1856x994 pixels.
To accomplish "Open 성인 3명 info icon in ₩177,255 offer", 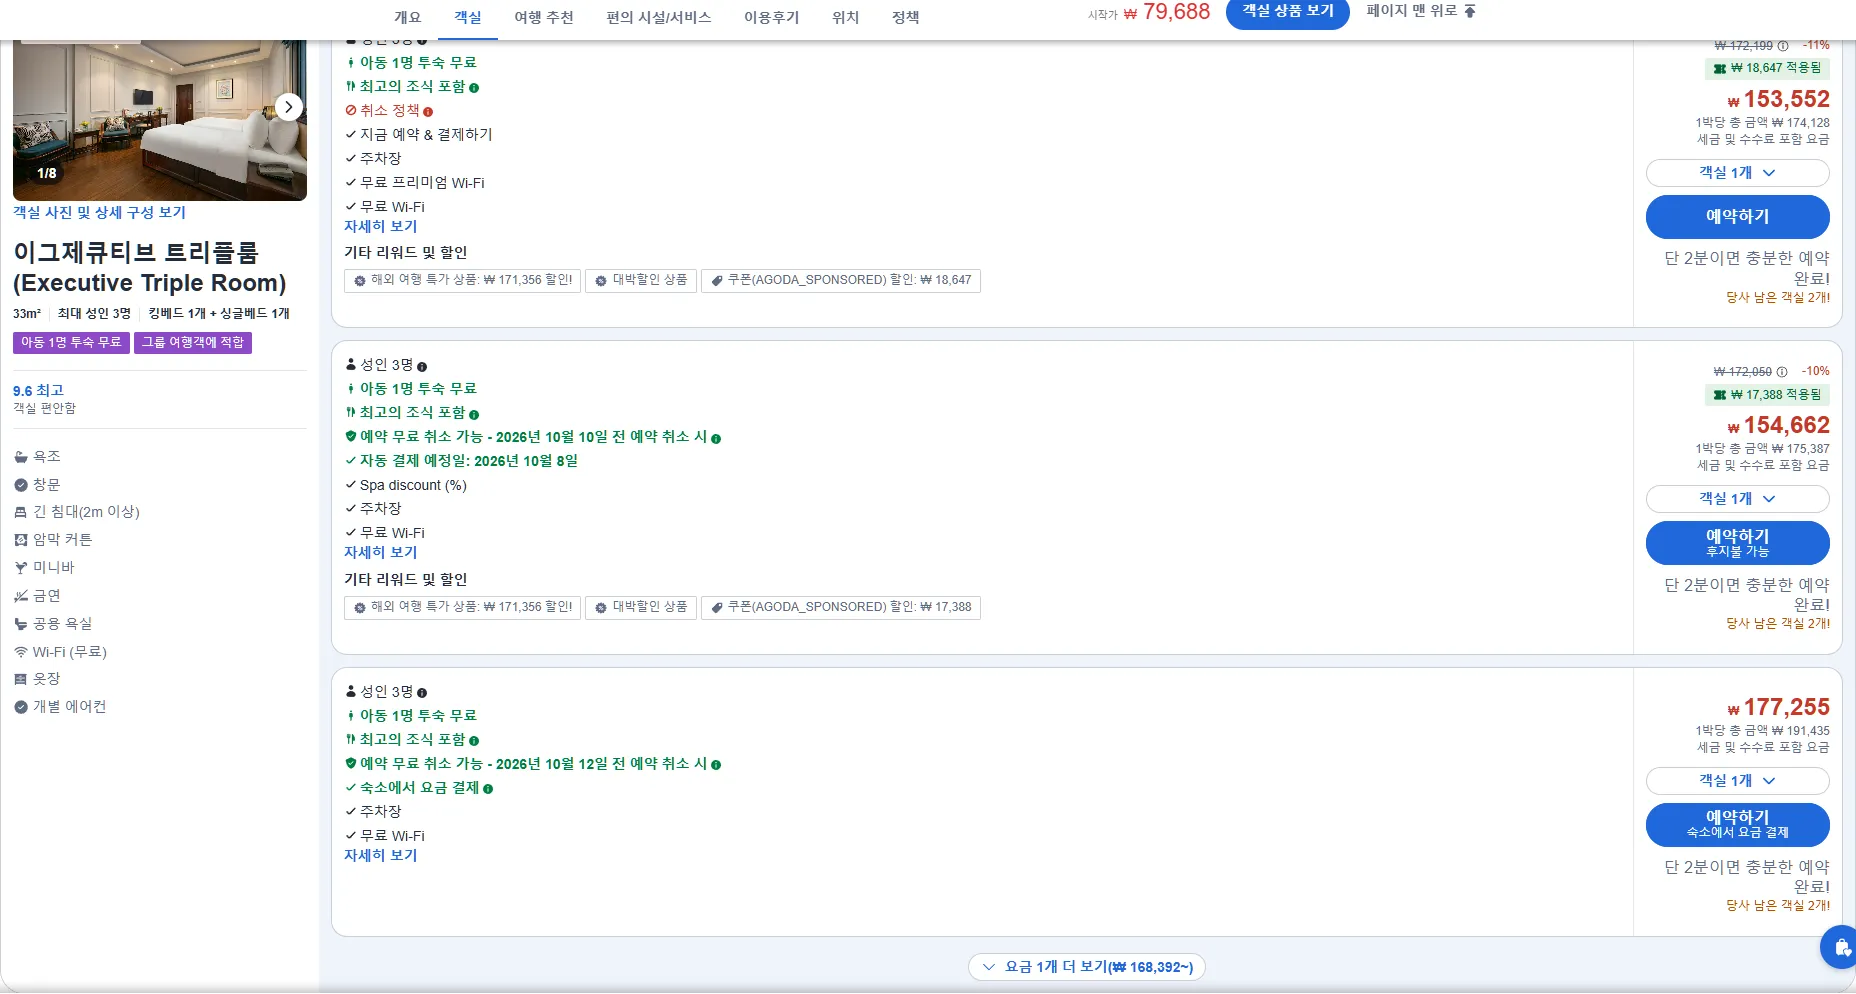I will click(x=422, y=693).
